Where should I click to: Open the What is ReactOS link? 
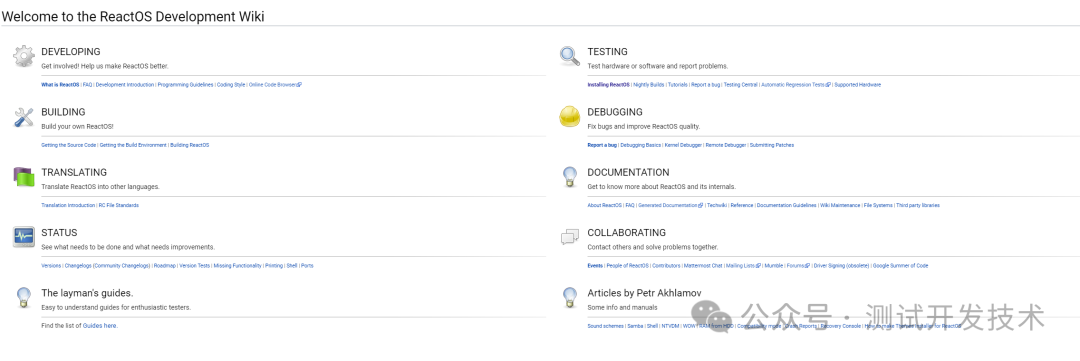[60, 85]
